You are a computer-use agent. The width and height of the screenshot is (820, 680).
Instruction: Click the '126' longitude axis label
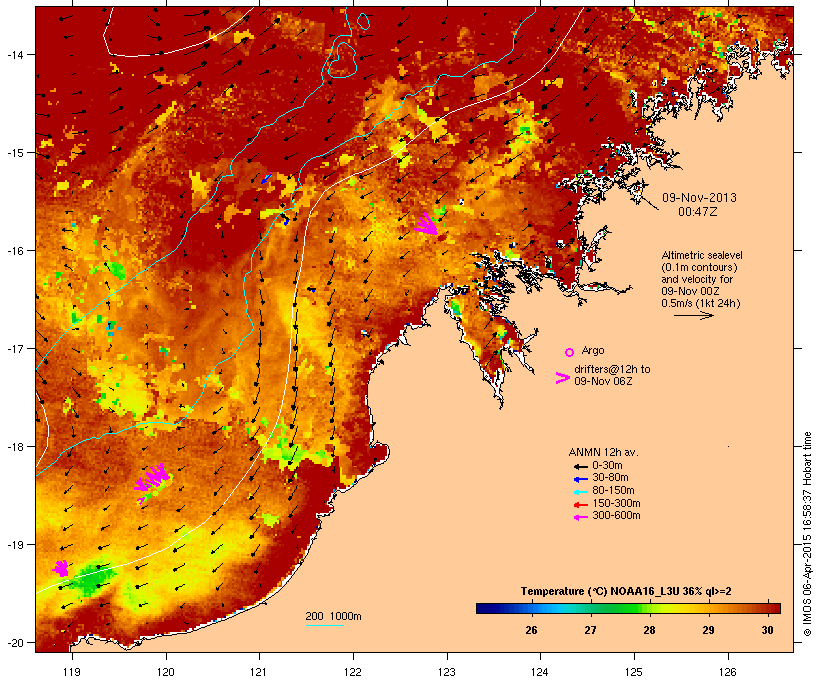tap(727, 672)
